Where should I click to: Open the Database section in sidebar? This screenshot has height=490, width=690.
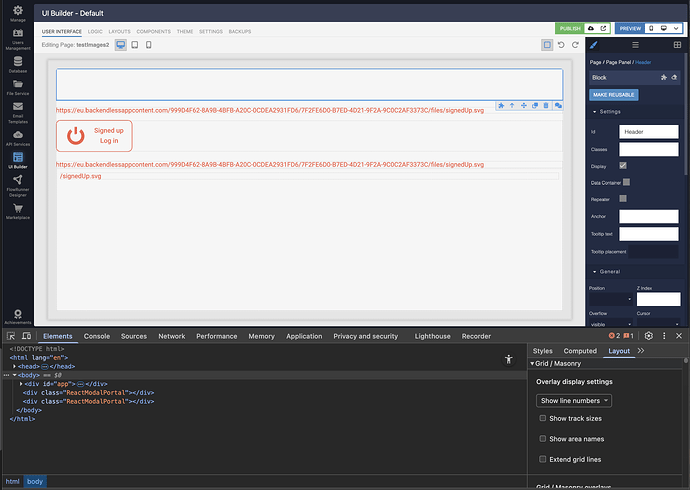point(18,63)
